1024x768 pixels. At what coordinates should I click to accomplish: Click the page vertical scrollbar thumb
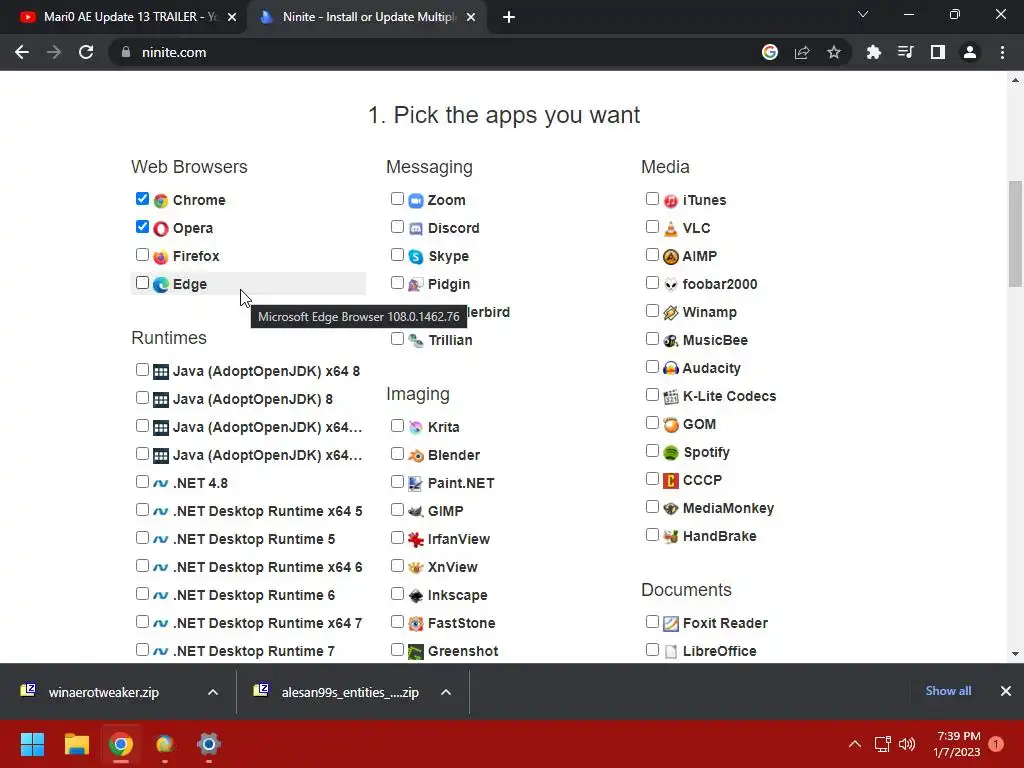tap(1015, 234)
